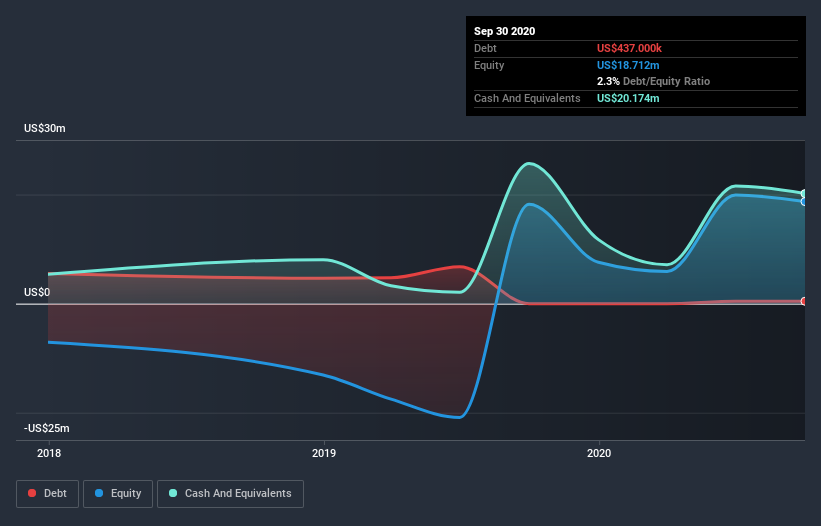Viewport: 821px width, 526px height.
Task: Click the 2020 x-axis label
Action: 599,453
